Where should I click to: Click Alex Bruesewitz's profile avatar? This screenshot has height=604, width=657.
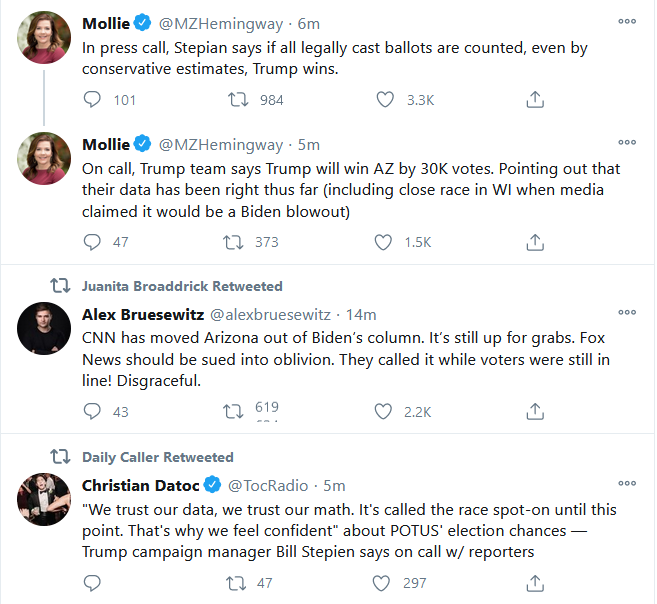[45, 328]
